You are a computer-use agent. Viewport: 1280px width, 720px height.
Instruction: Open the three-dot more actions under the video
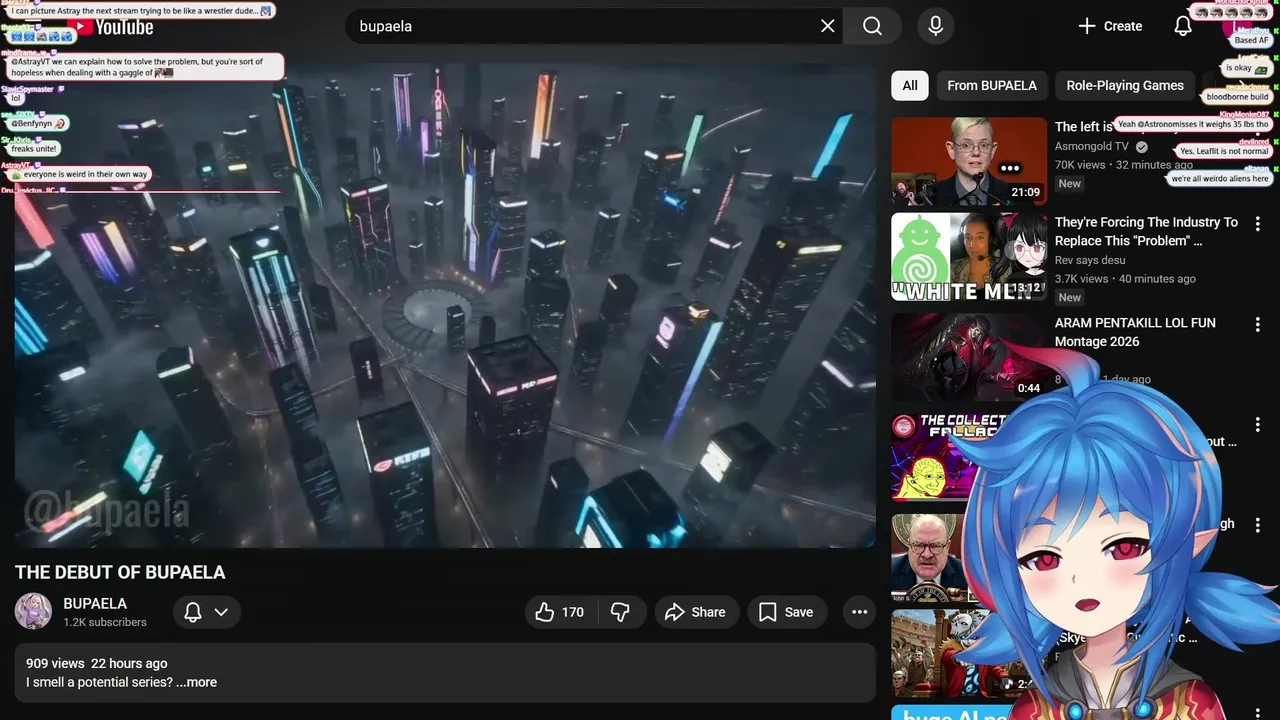point(859,612)
